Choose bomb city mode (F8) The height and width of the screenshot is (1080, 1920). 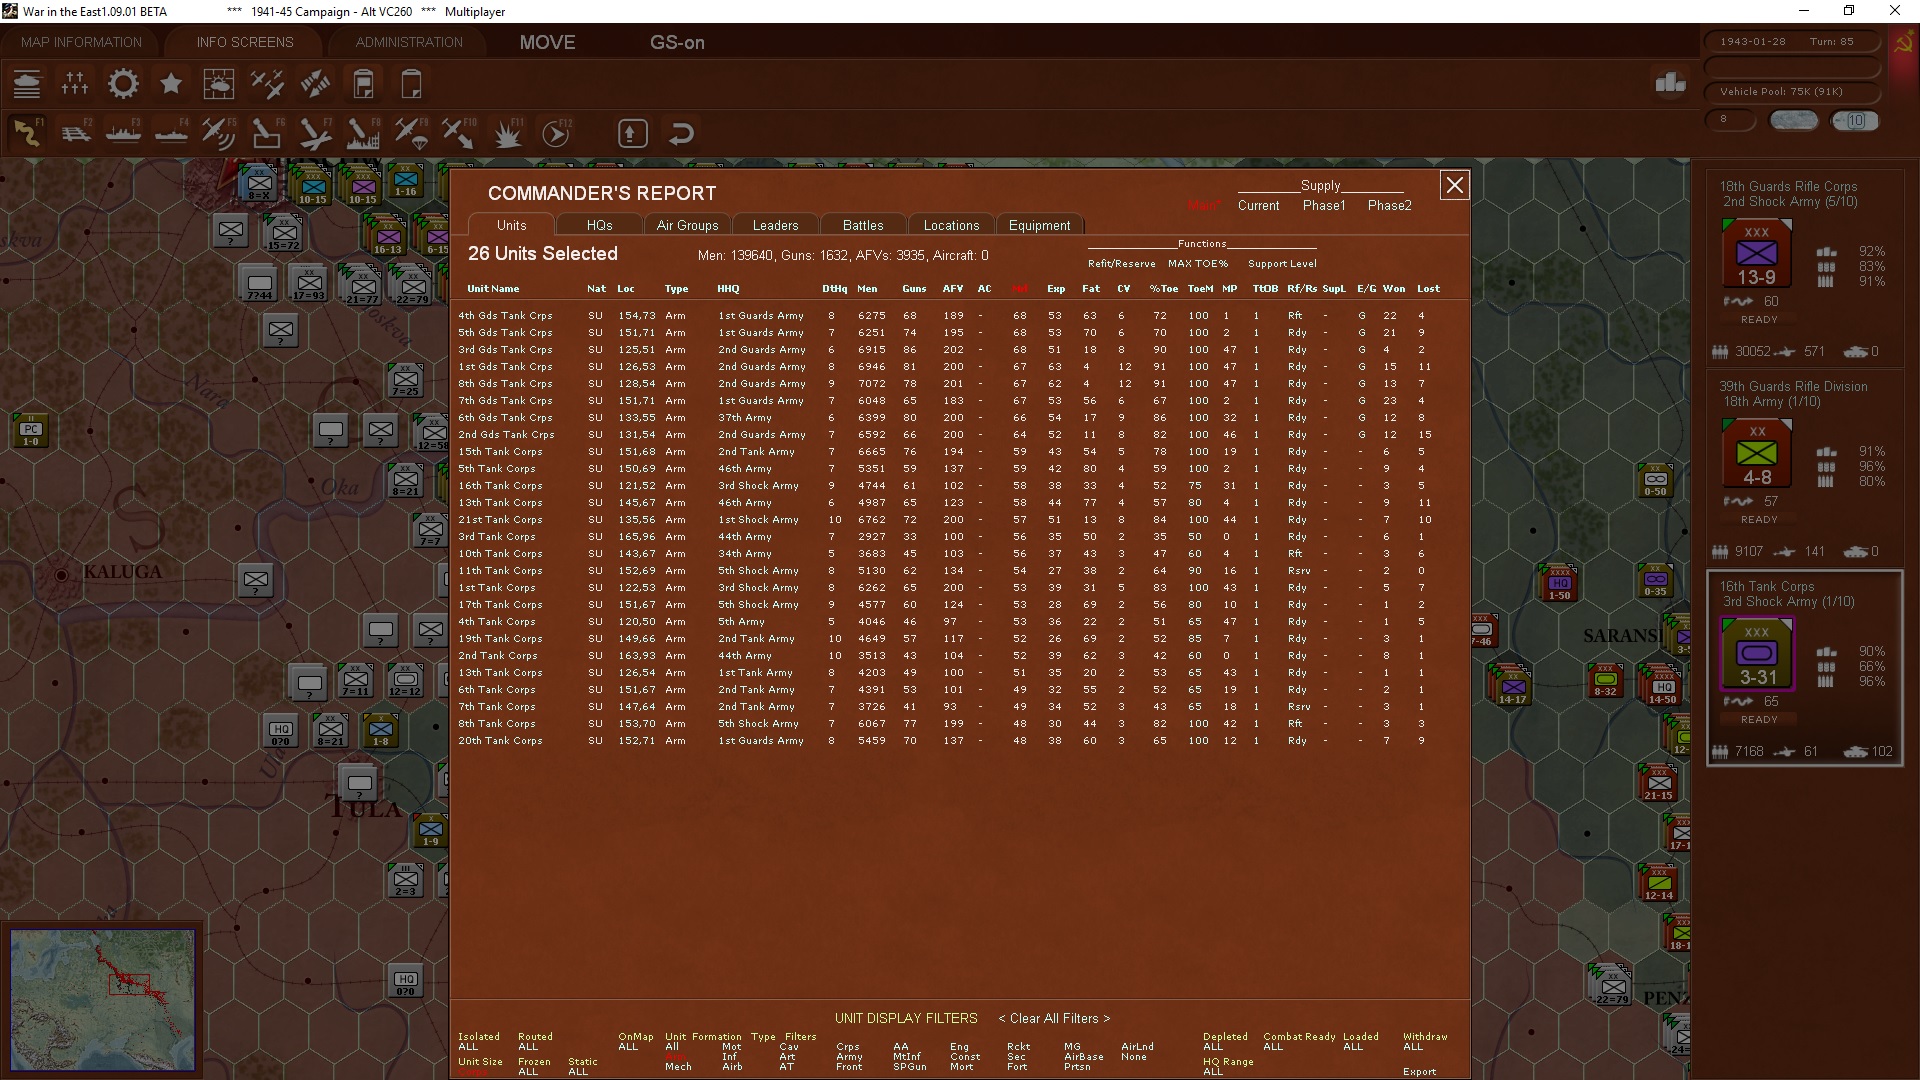point(362,133)
